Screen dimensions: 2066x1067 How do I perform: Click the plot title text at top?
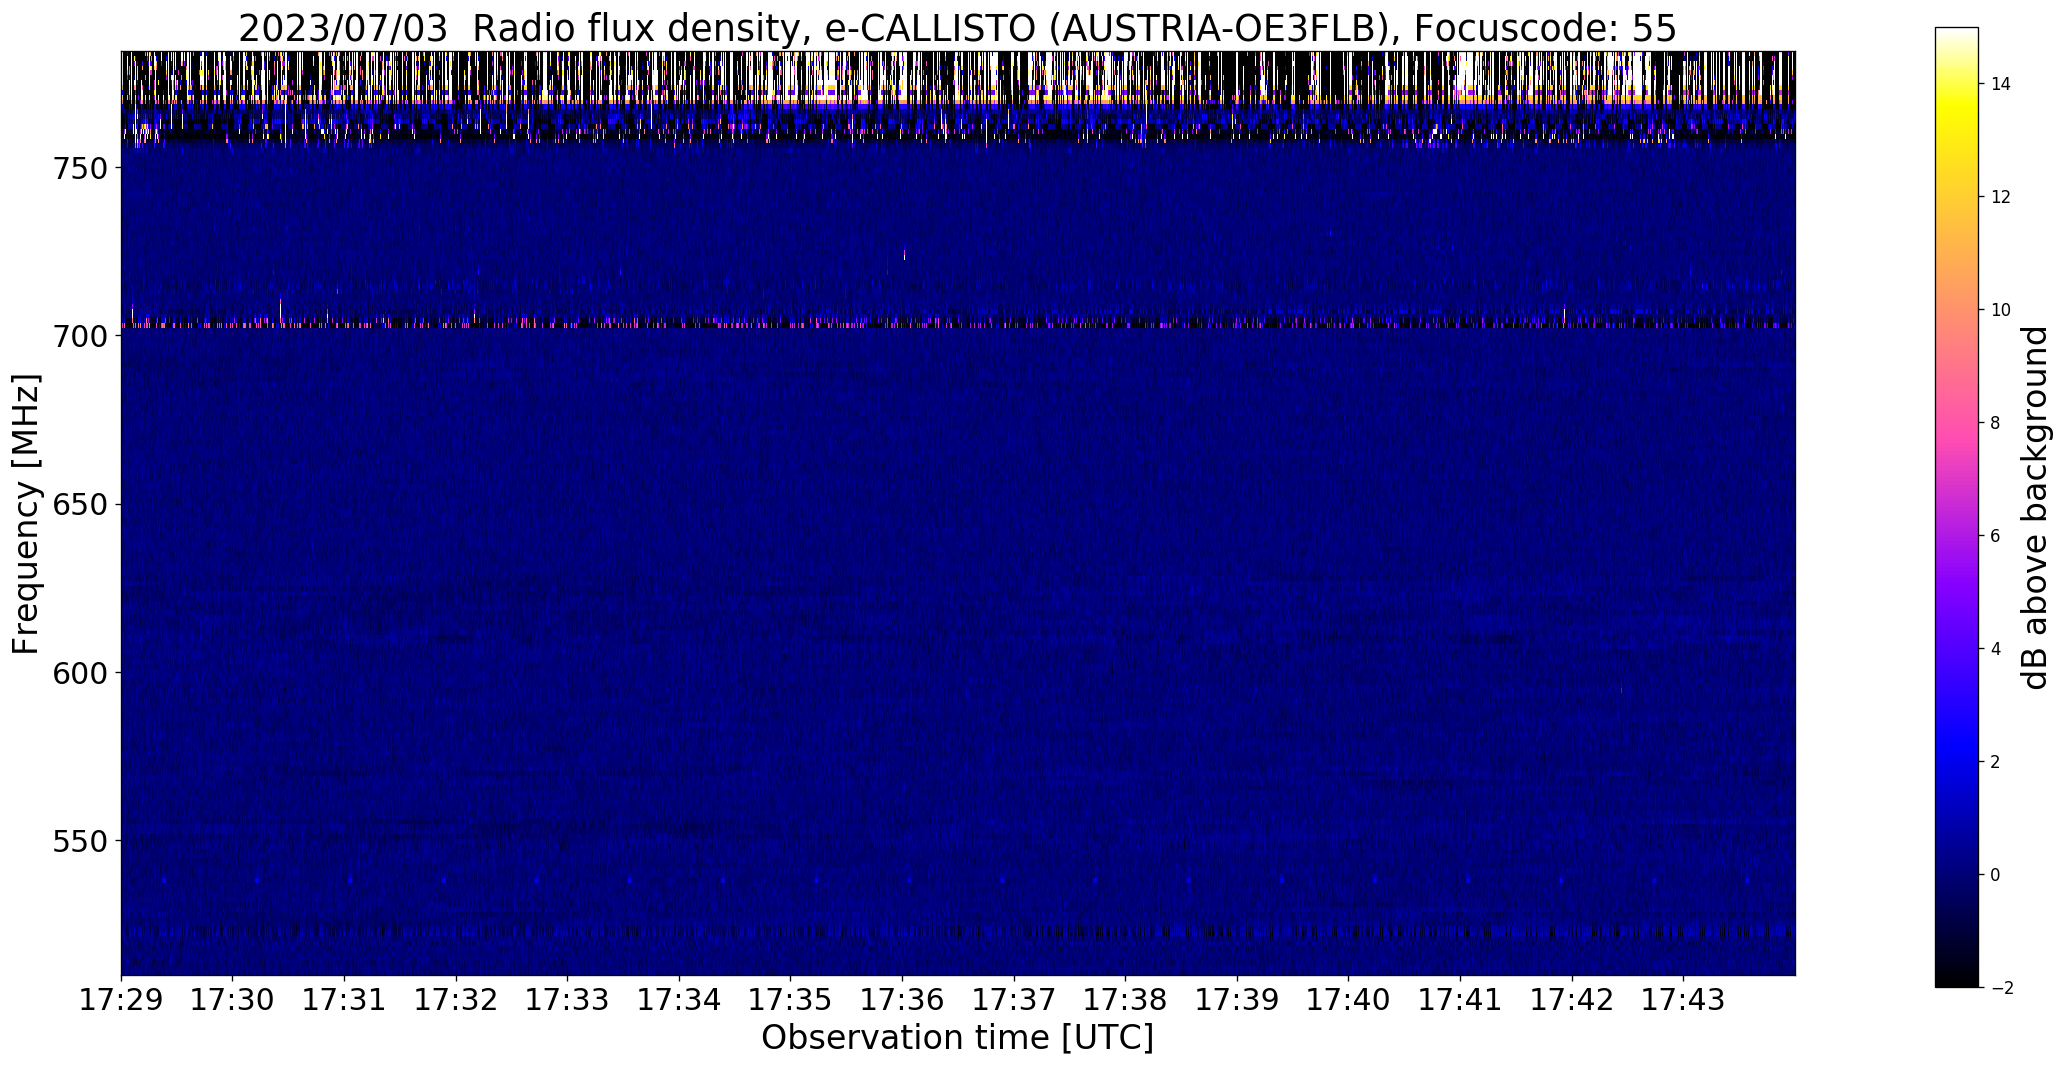point(957,28)
